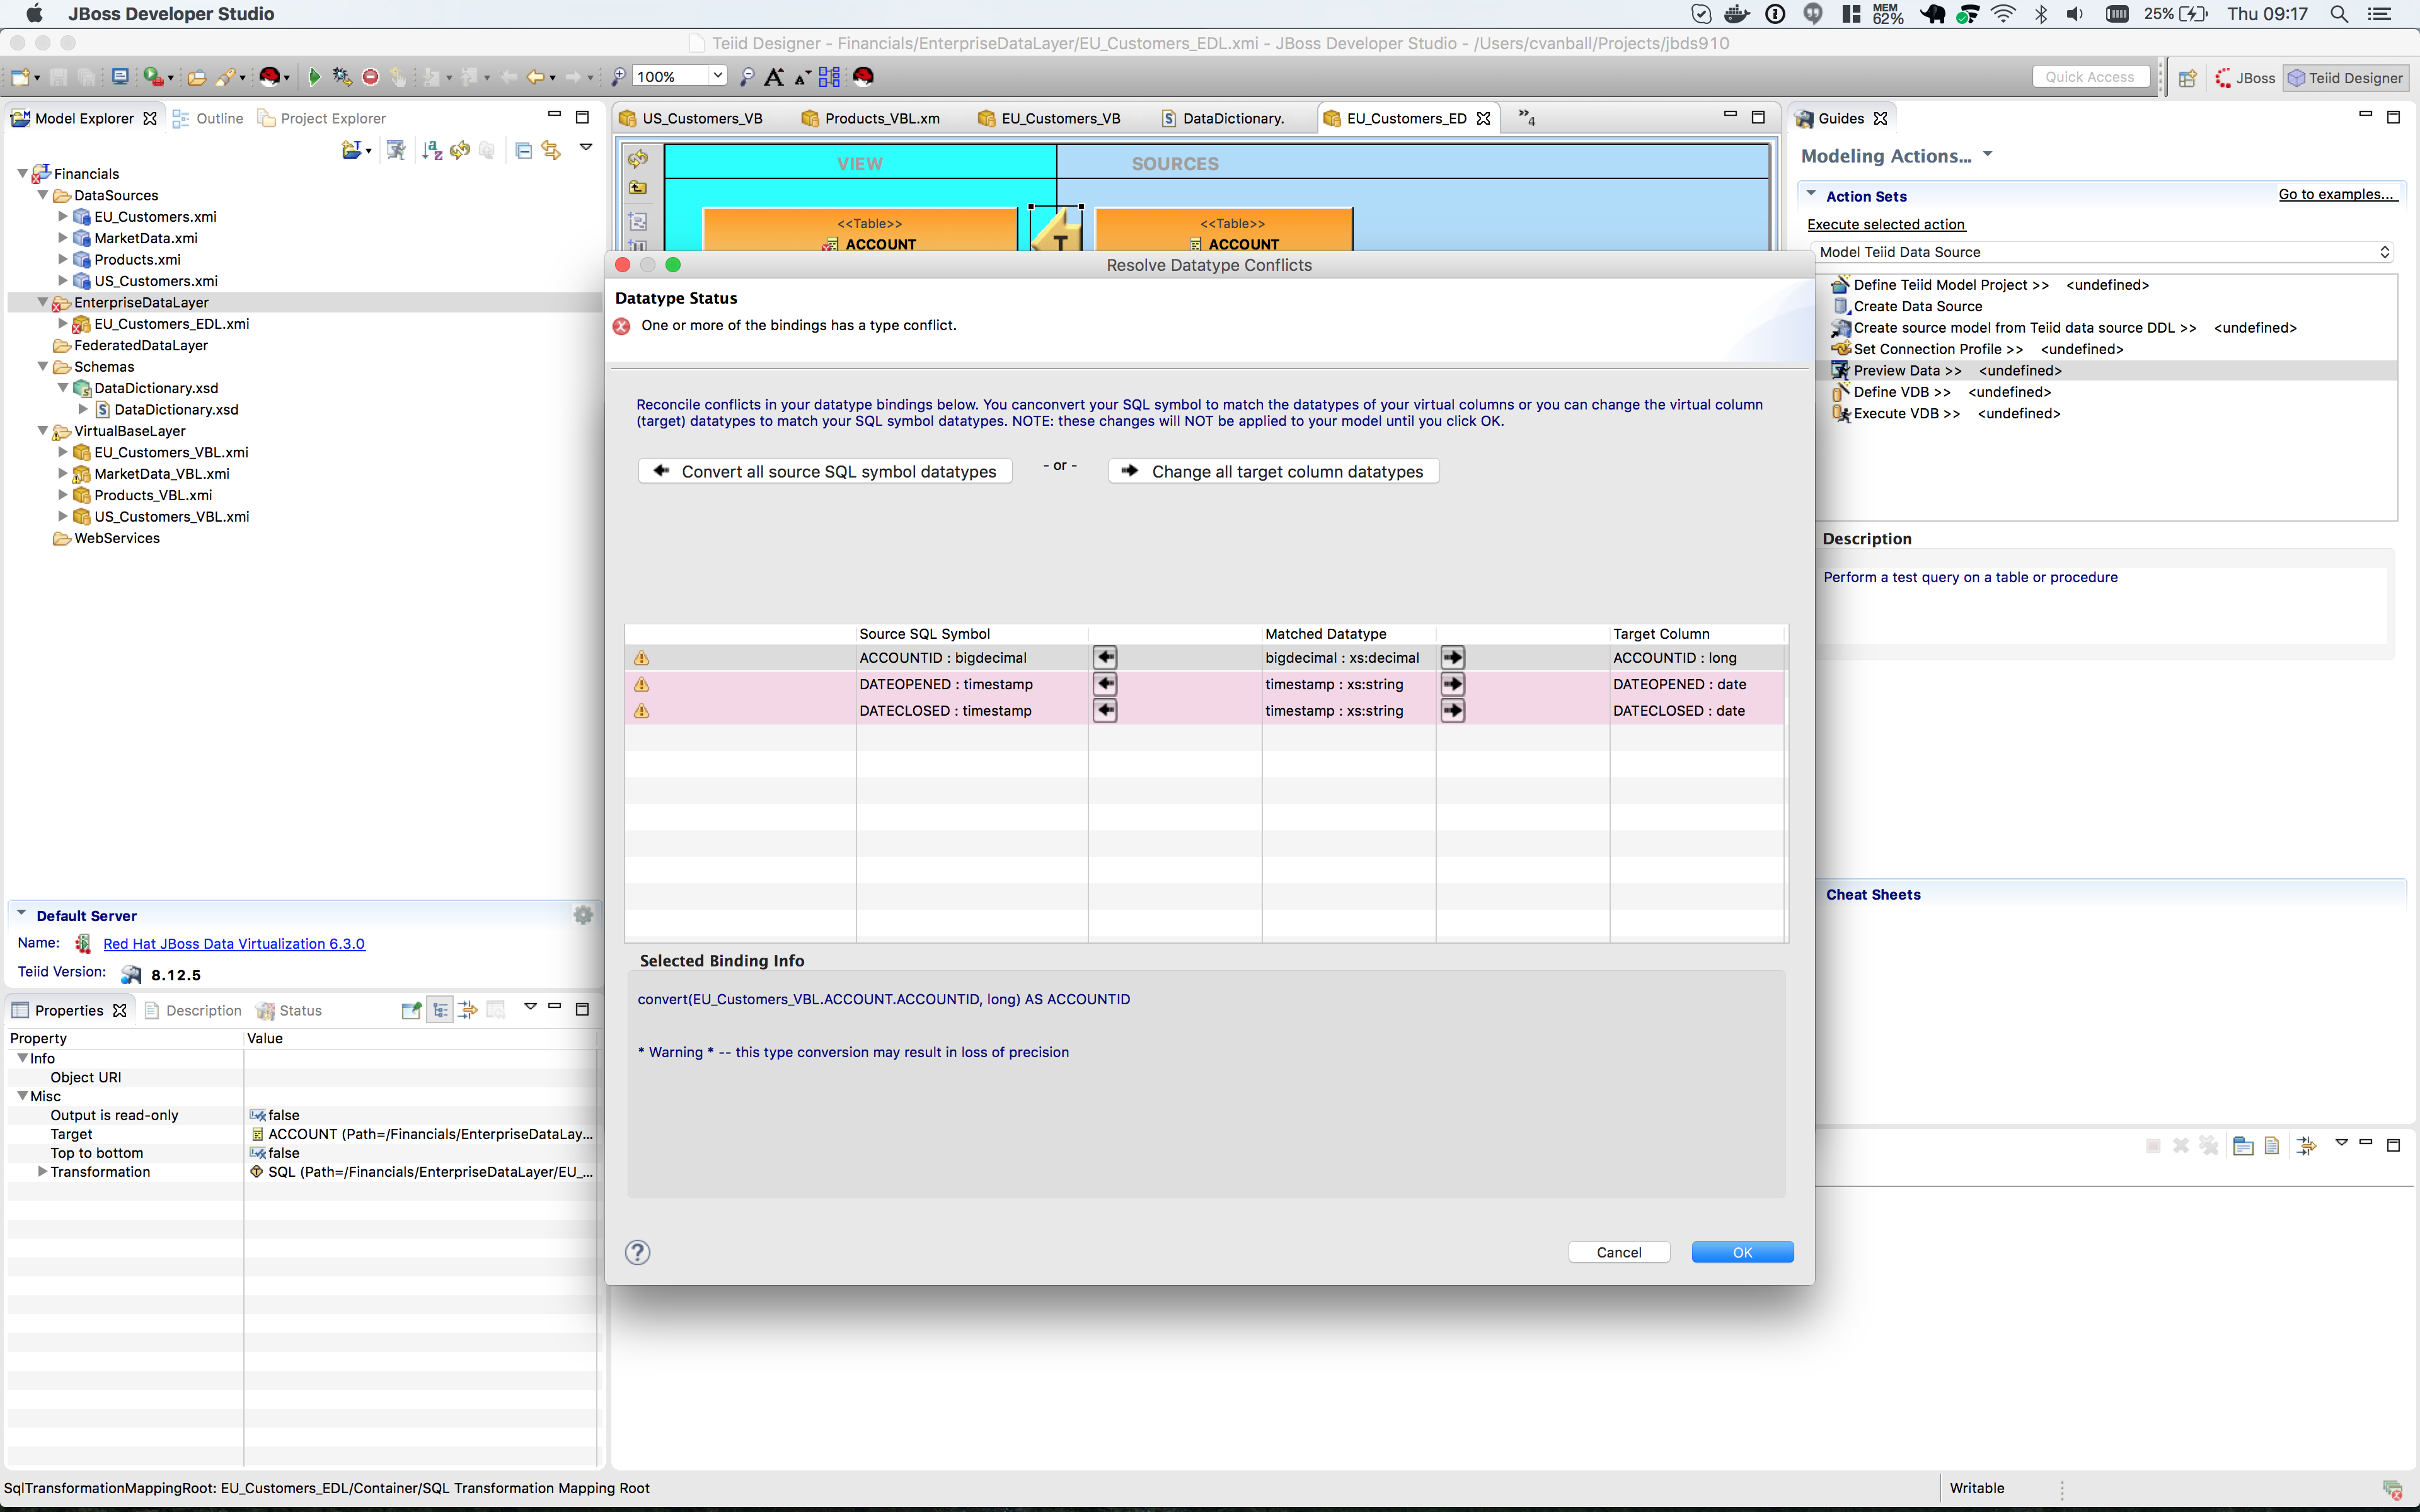The width and height of the screenshot is (2420, 1512).
Task: Click the help question mark icon
Action: click(x=637, y=1252)
